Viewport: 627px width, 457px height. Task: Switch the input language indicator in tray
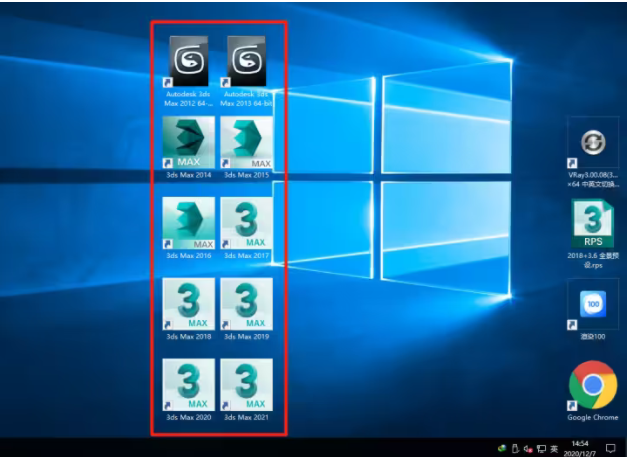tap(554, 449)
